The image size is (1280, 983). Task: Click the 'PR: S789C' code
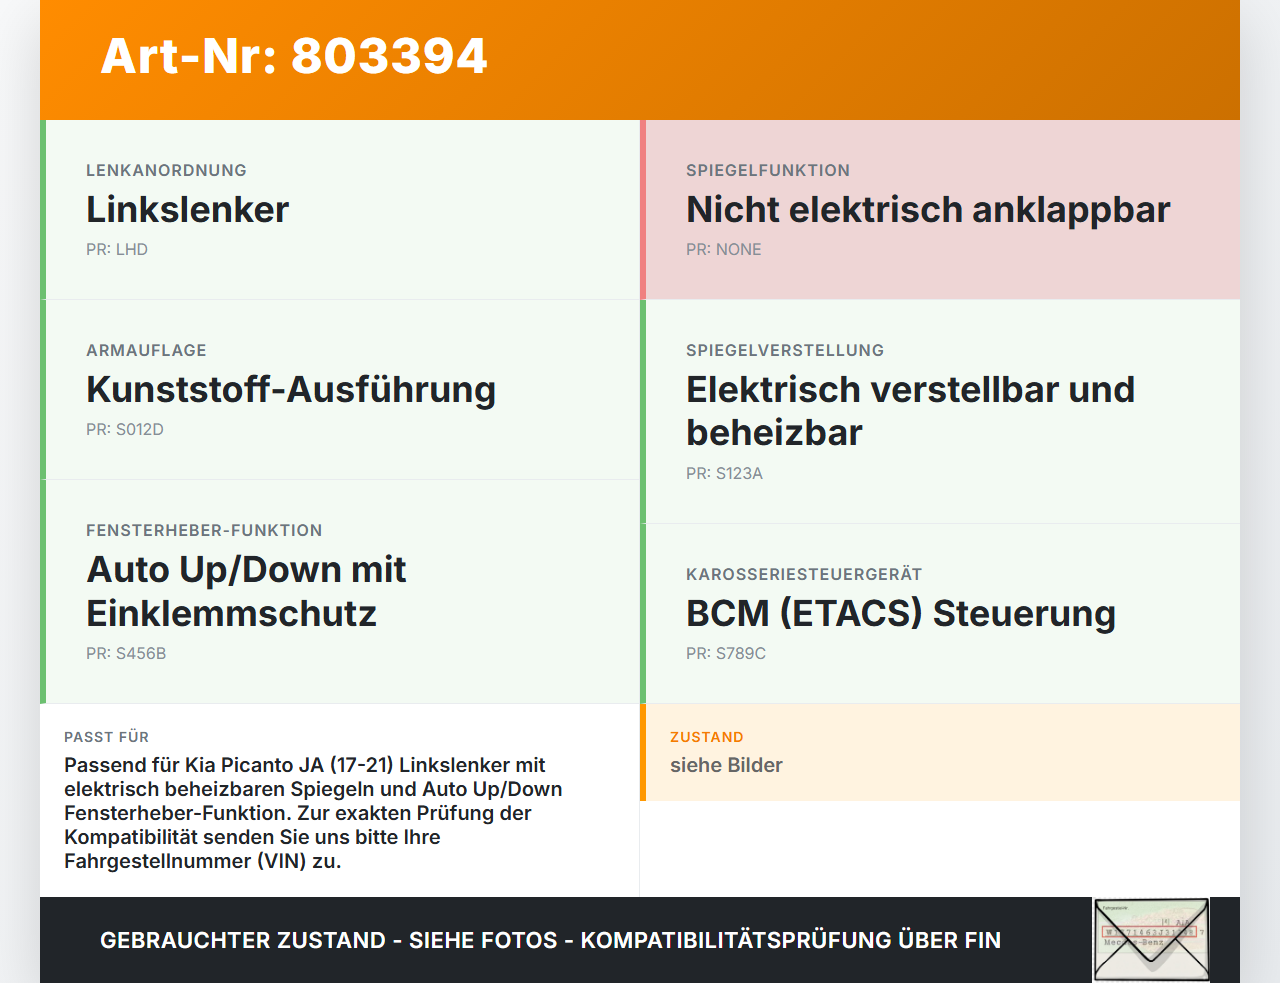coord(726,653)
